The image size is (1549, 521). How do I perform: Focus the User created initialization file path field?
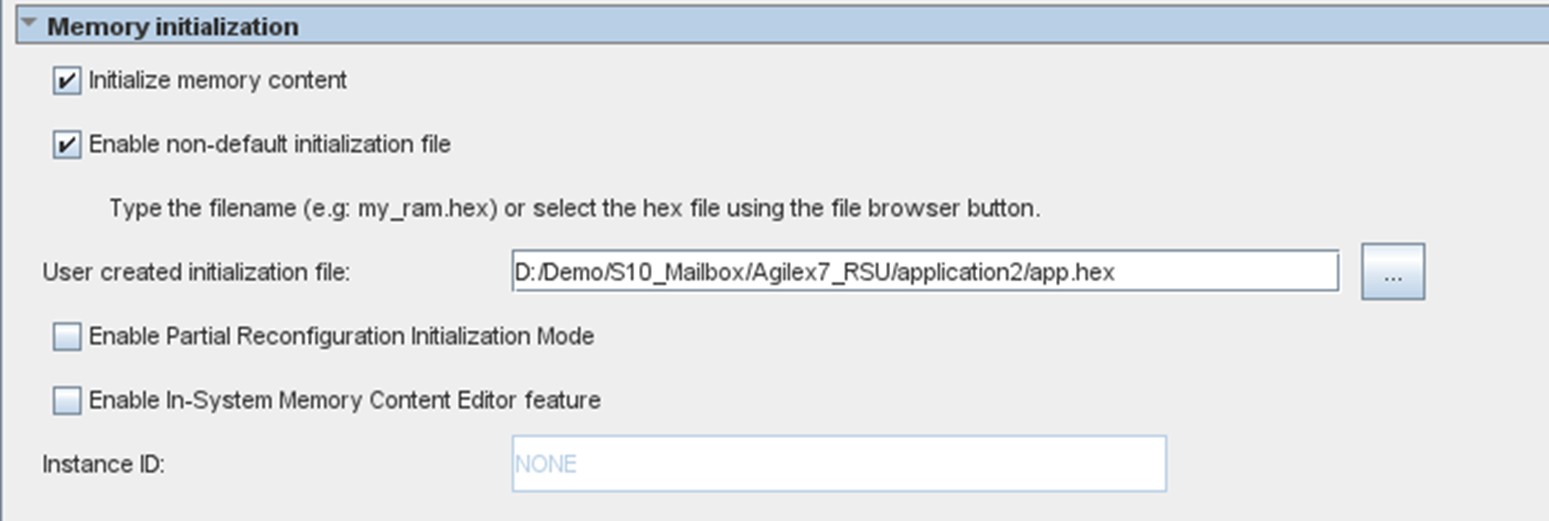[925, 271]
